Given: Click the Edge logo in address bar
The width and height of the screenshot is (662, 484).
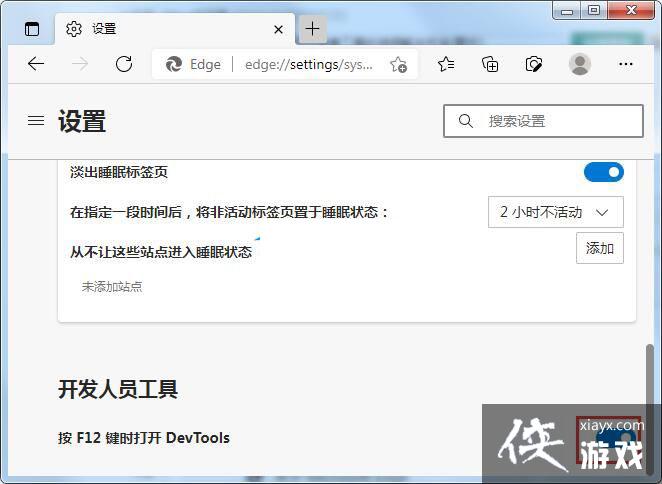Looking at the screenshot, I should tap(174, 64).
